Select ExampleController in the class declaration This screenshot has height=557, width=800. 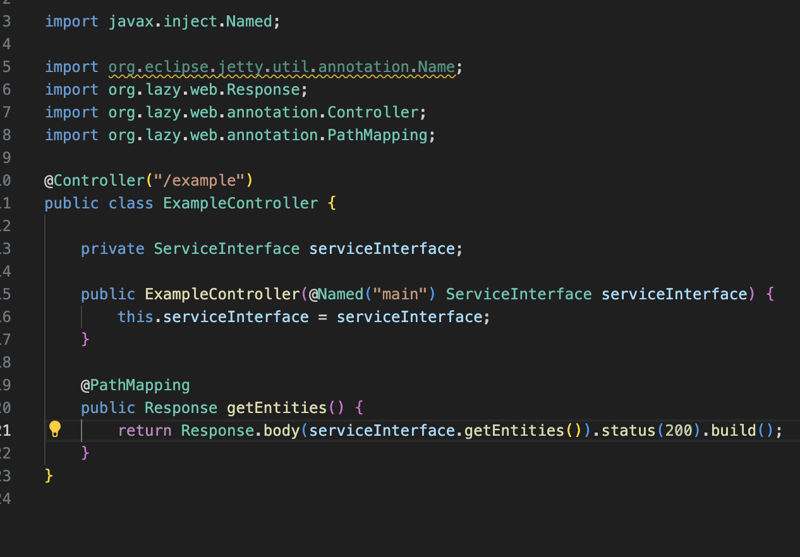[x=240, y=203]
